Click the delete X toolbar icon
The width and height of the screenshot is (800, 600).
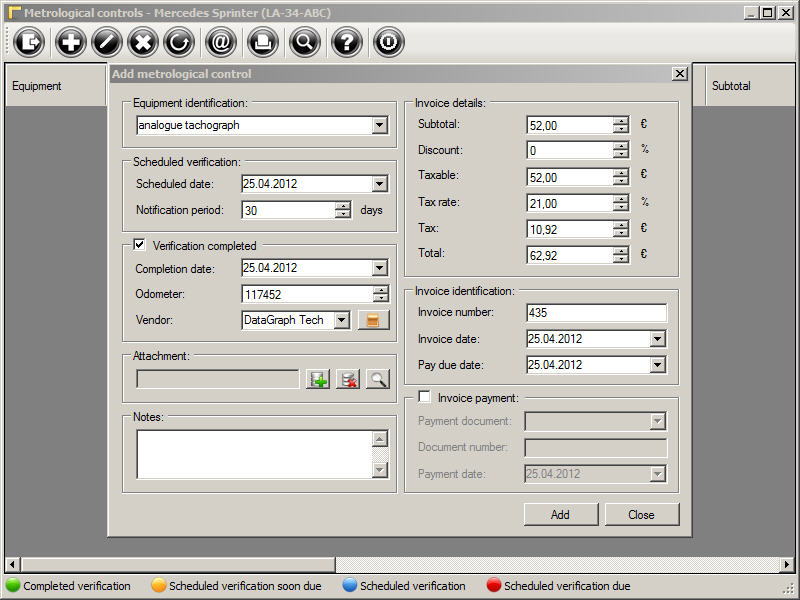pos(143,42)
